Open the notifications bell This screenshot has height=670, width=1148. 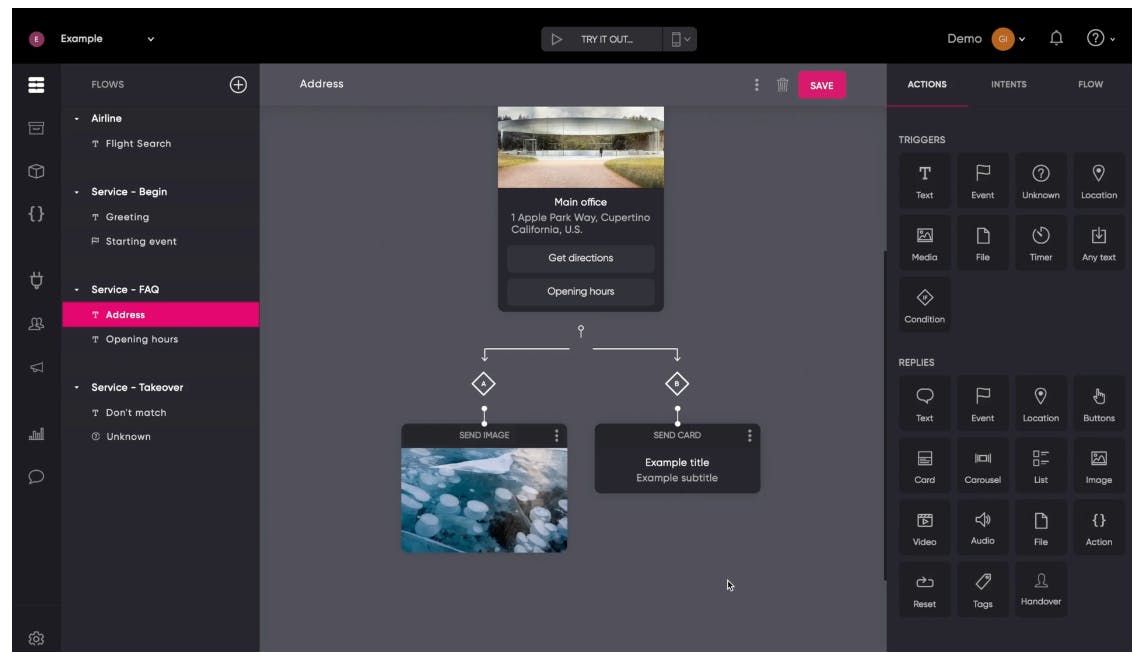1056,38
